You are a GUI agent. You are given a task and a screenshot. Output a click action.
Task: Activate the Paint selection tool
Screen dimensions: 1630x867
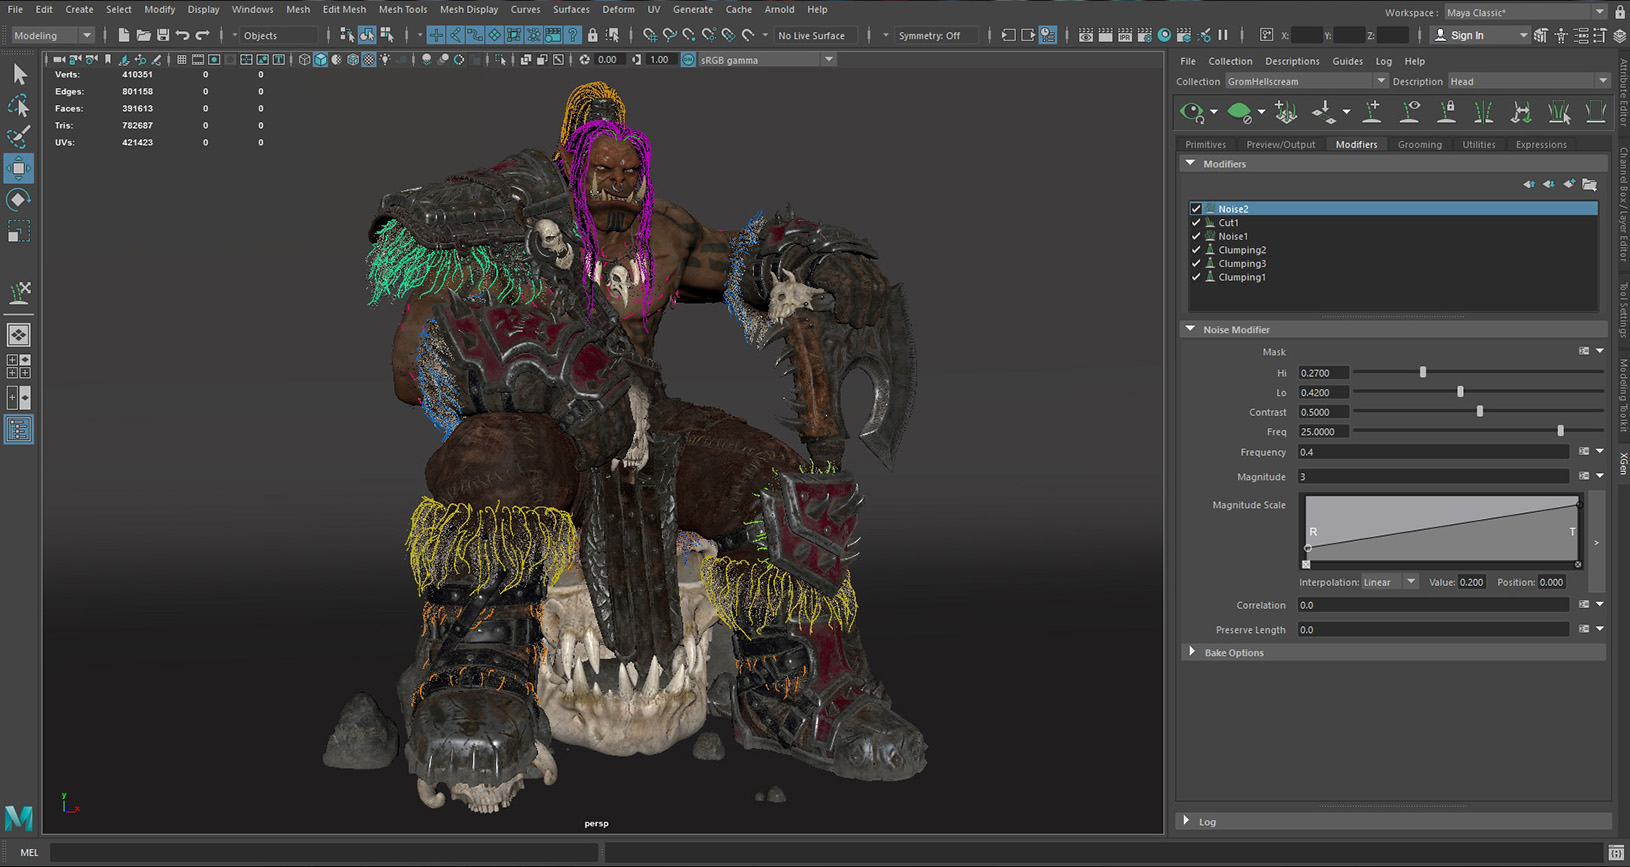tap(19, 137)
